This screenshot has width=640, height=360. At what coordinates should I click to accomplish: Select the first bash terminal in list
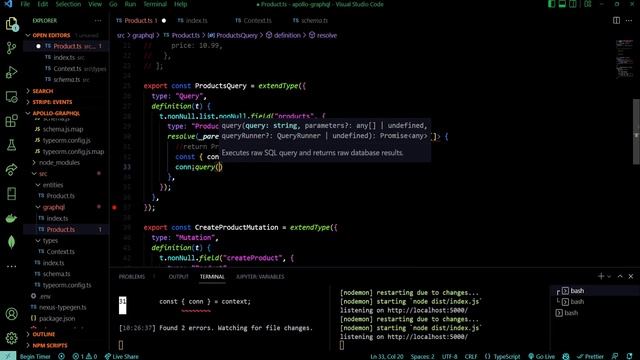[576, 291]
